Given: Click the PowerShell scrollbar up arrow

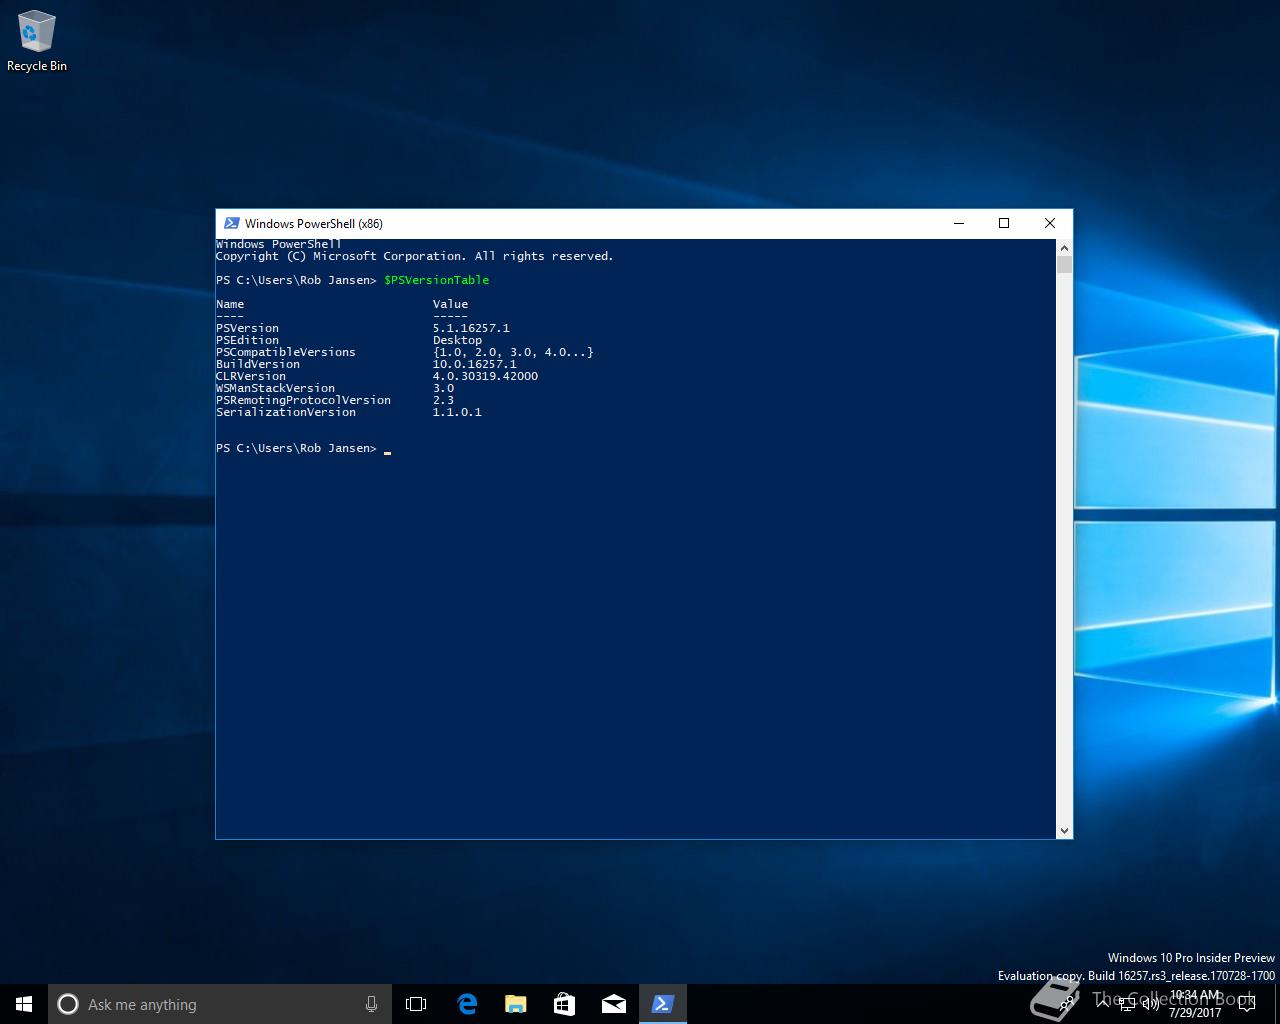Looking at the screenshot, I should coord(1064,247).
